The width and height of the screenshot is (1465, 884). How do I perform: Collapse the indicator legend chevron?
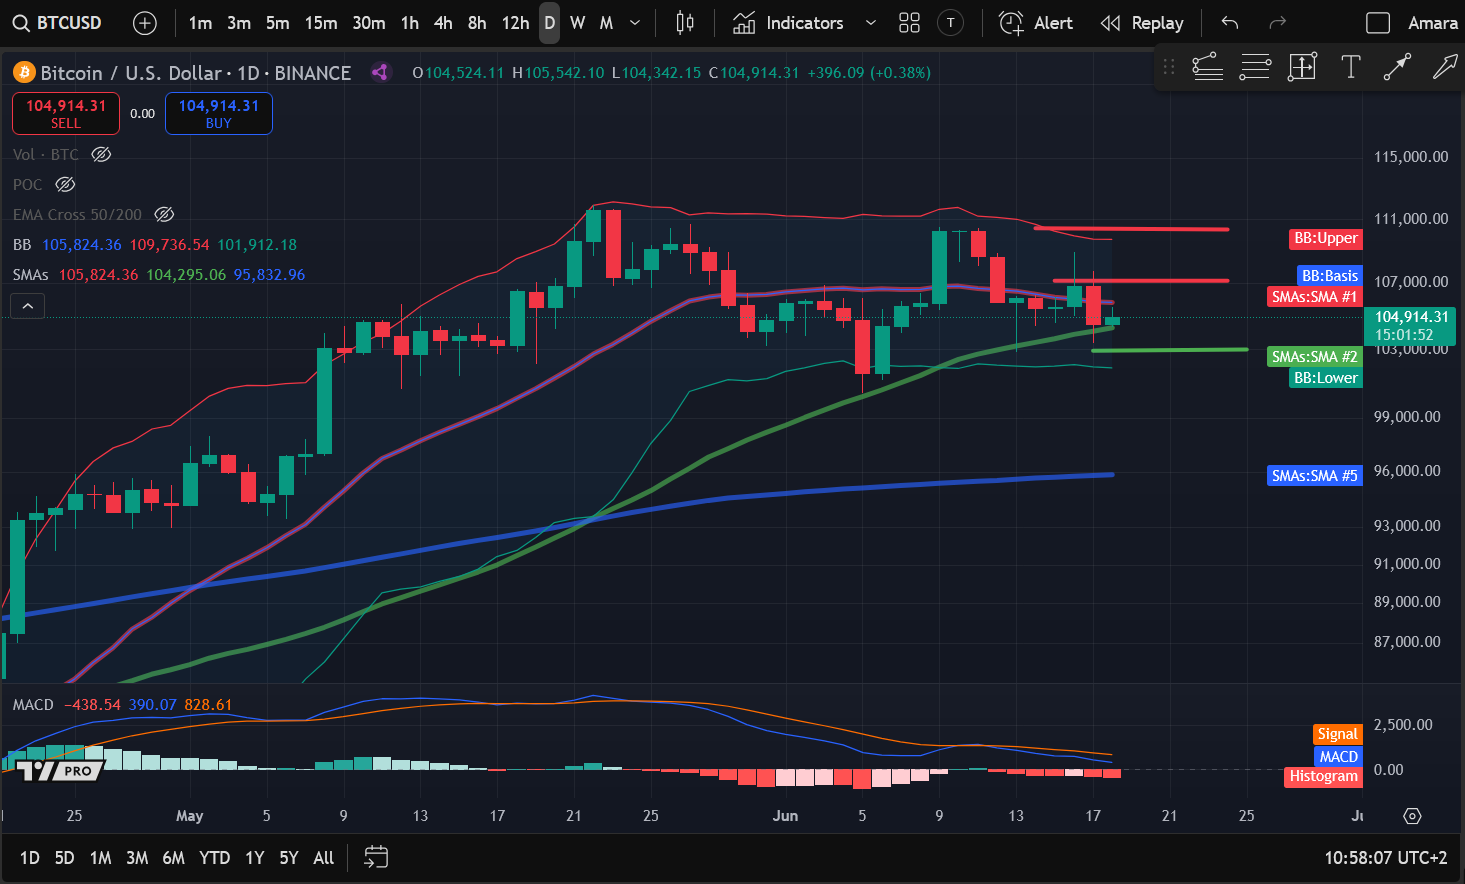[28, 306]
